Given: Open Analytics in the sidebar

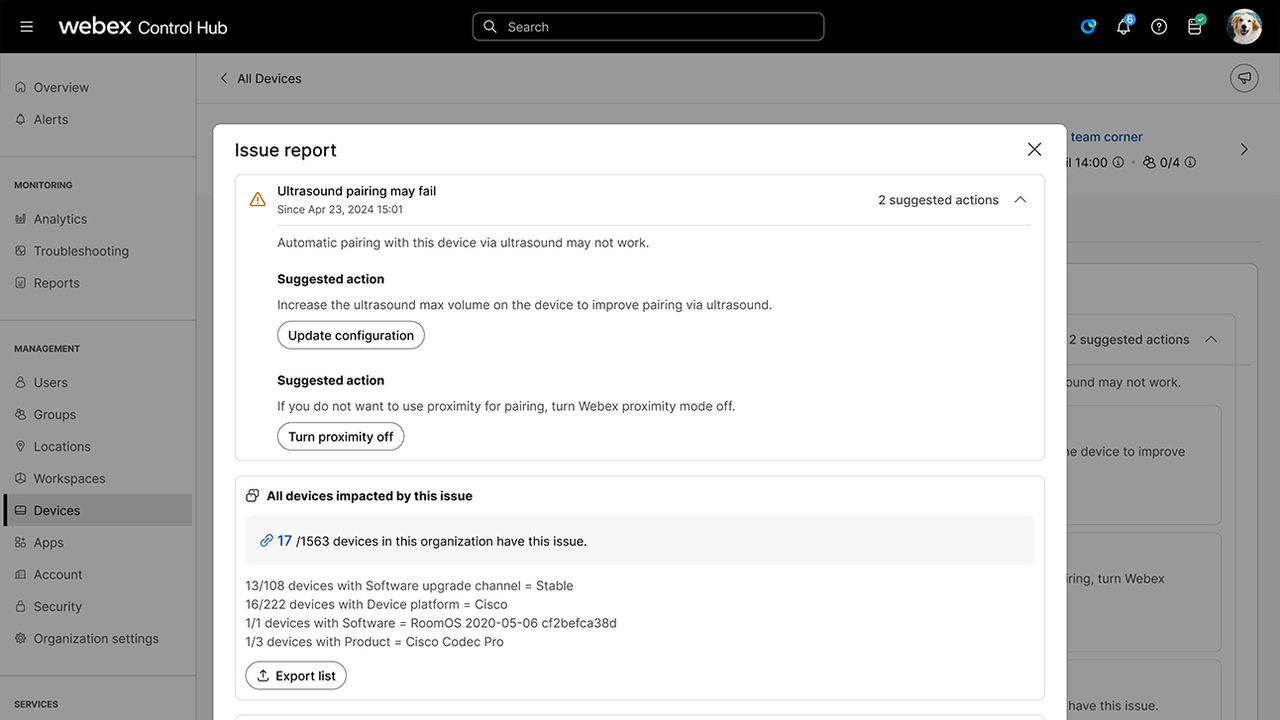Looking at the screenshot, I should click(60, 219).
